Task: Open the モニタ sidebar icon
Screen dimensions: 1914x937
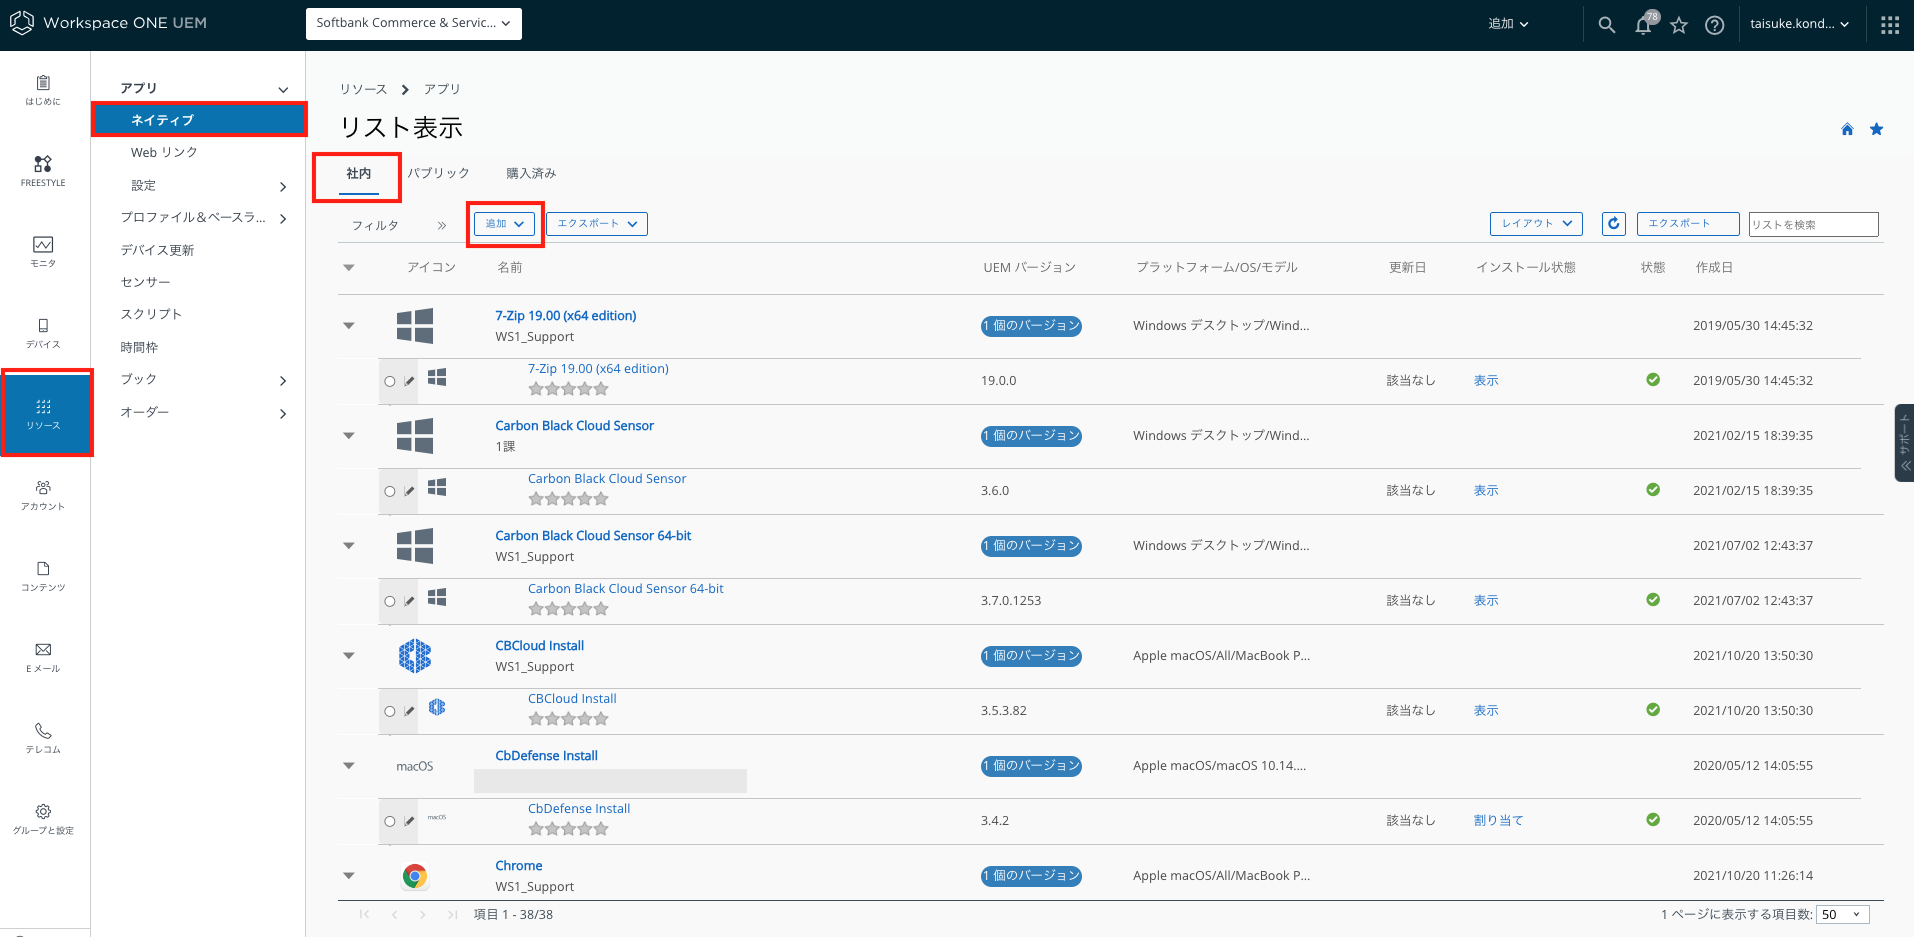Action: coord(43,252)
